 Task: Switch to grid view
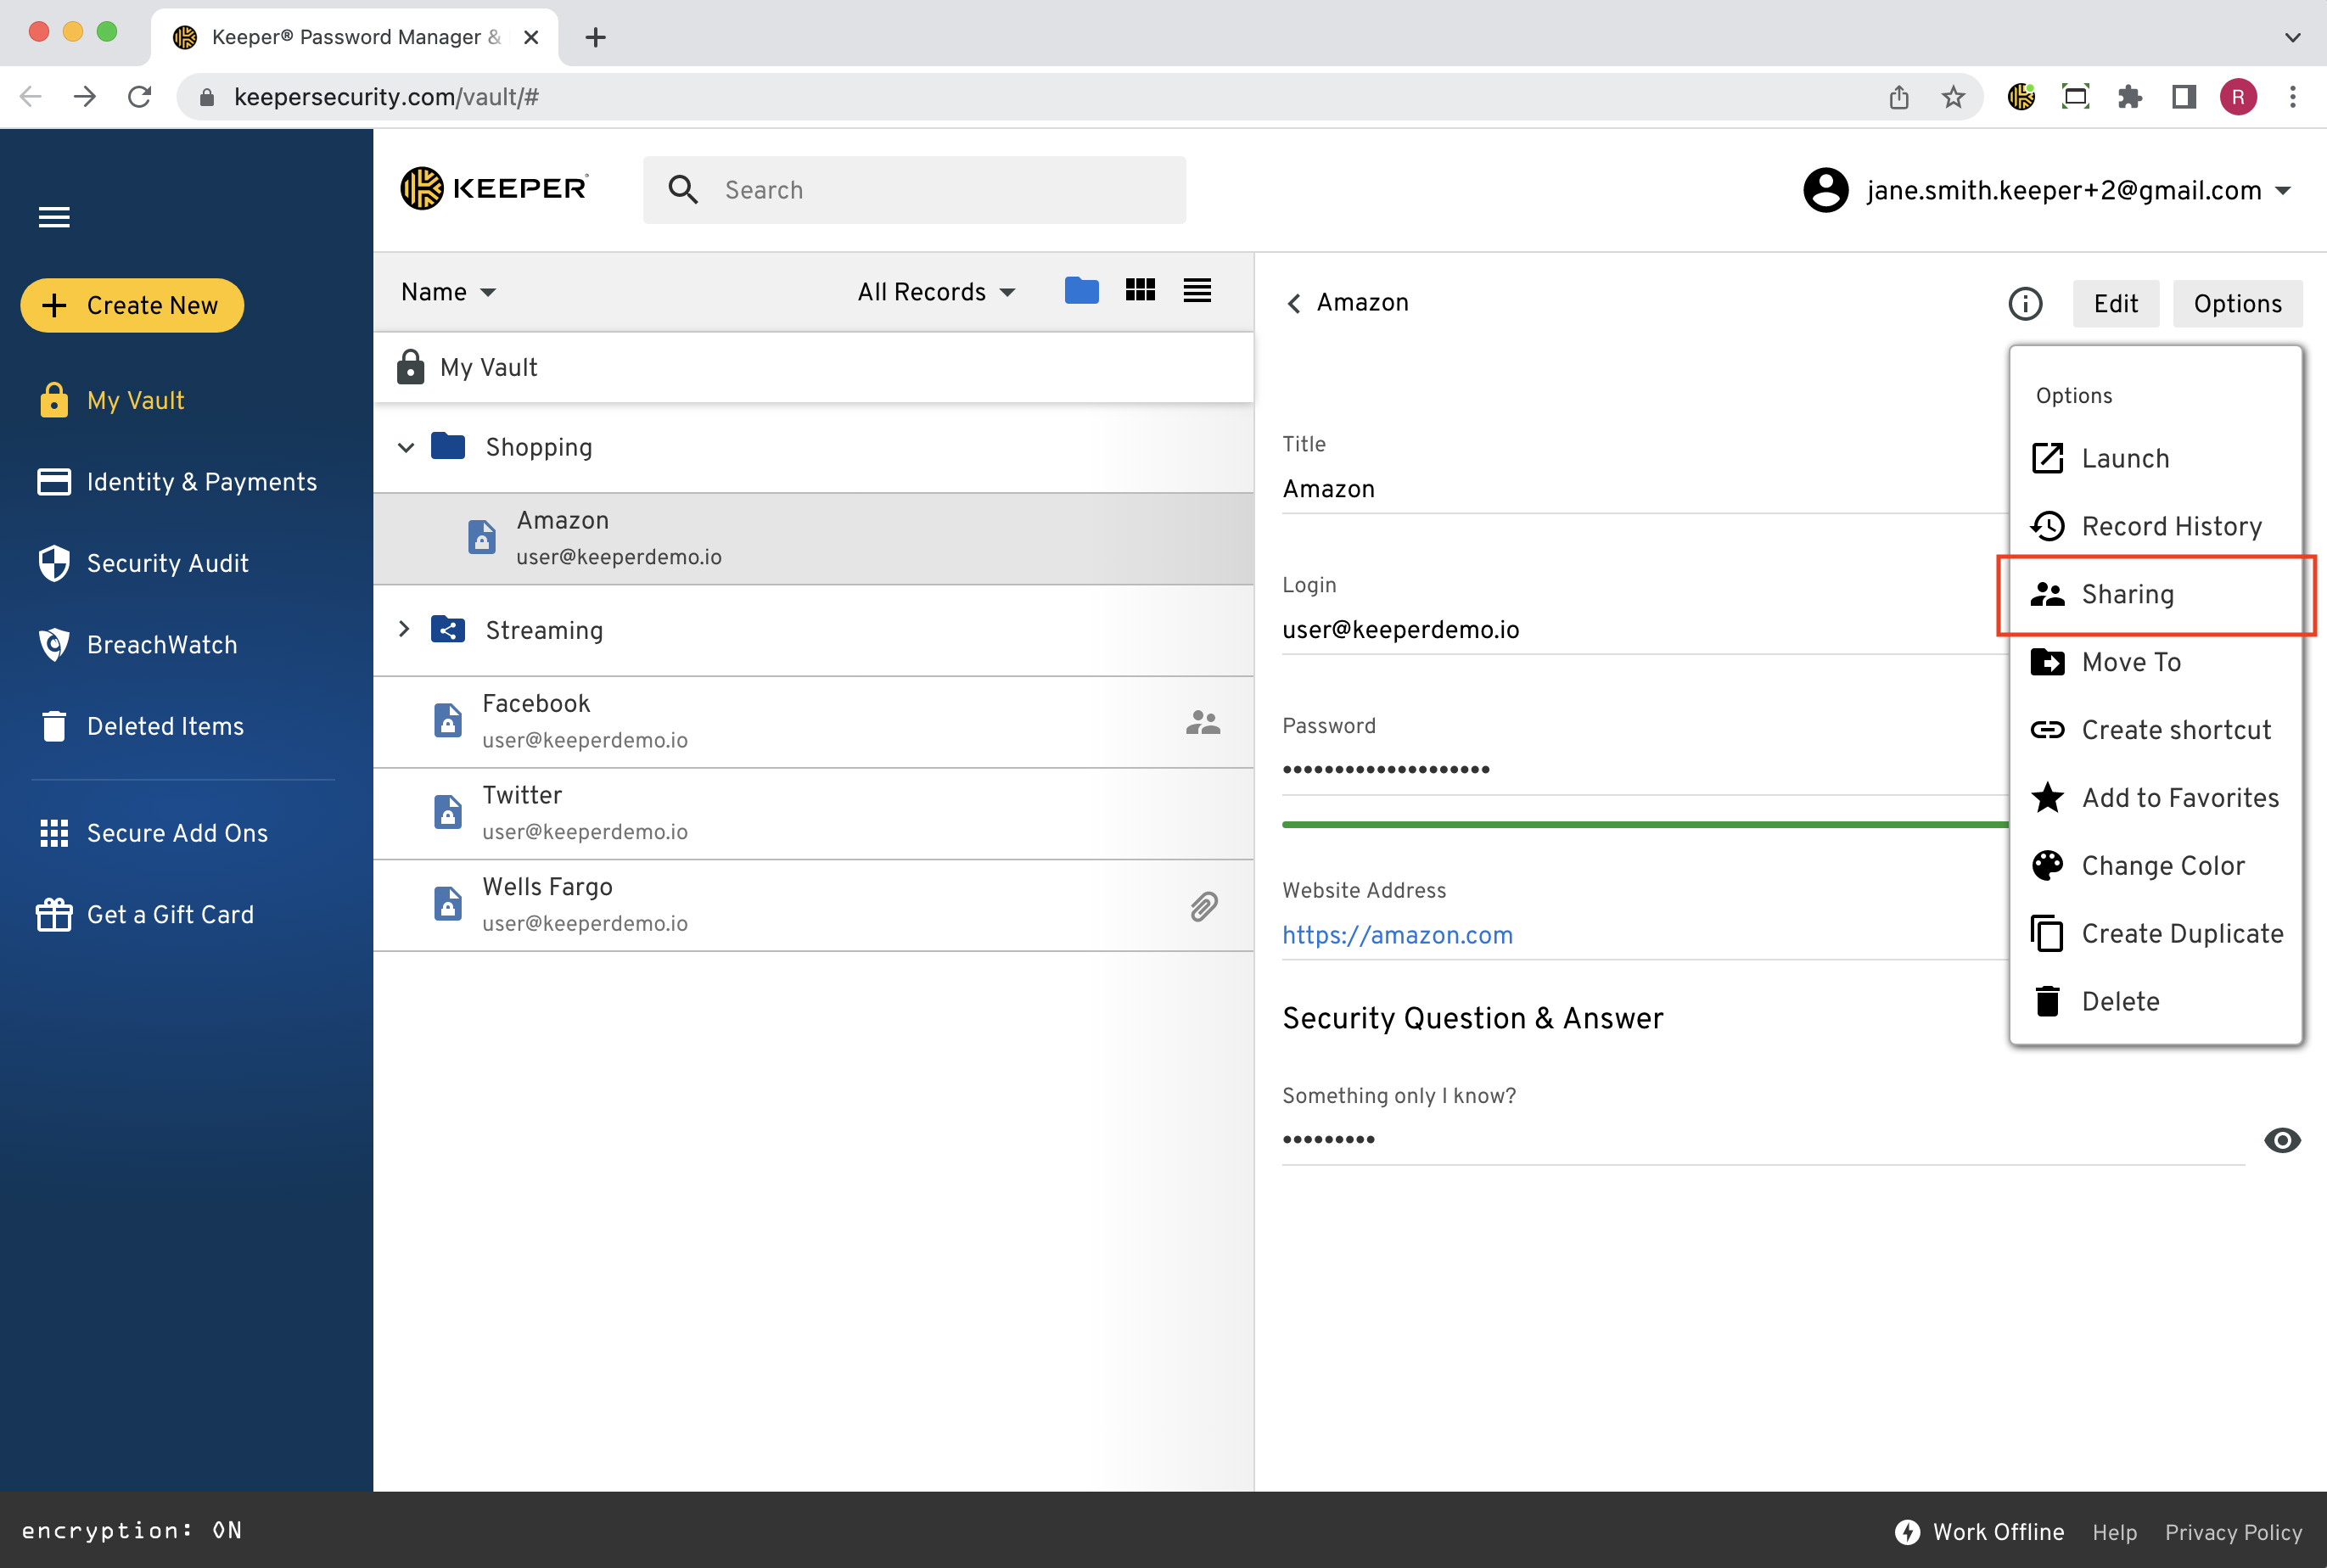[x=1140, y=290]
